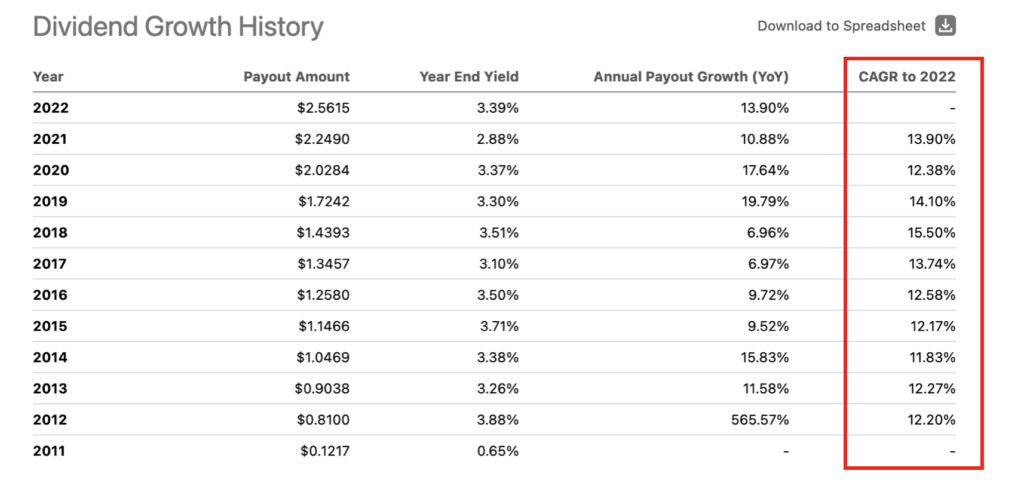This screenshot has height=486, width=1024.
Task: Select the 2022 year row label
Action: point(51,108)
